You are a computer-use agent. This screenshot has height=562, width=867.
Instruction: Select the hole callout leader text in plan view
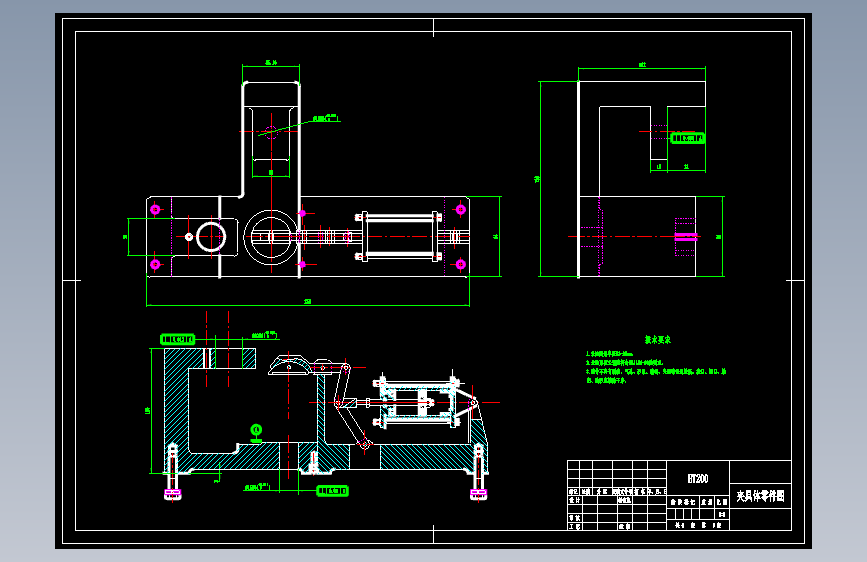(x=326, y=118)
